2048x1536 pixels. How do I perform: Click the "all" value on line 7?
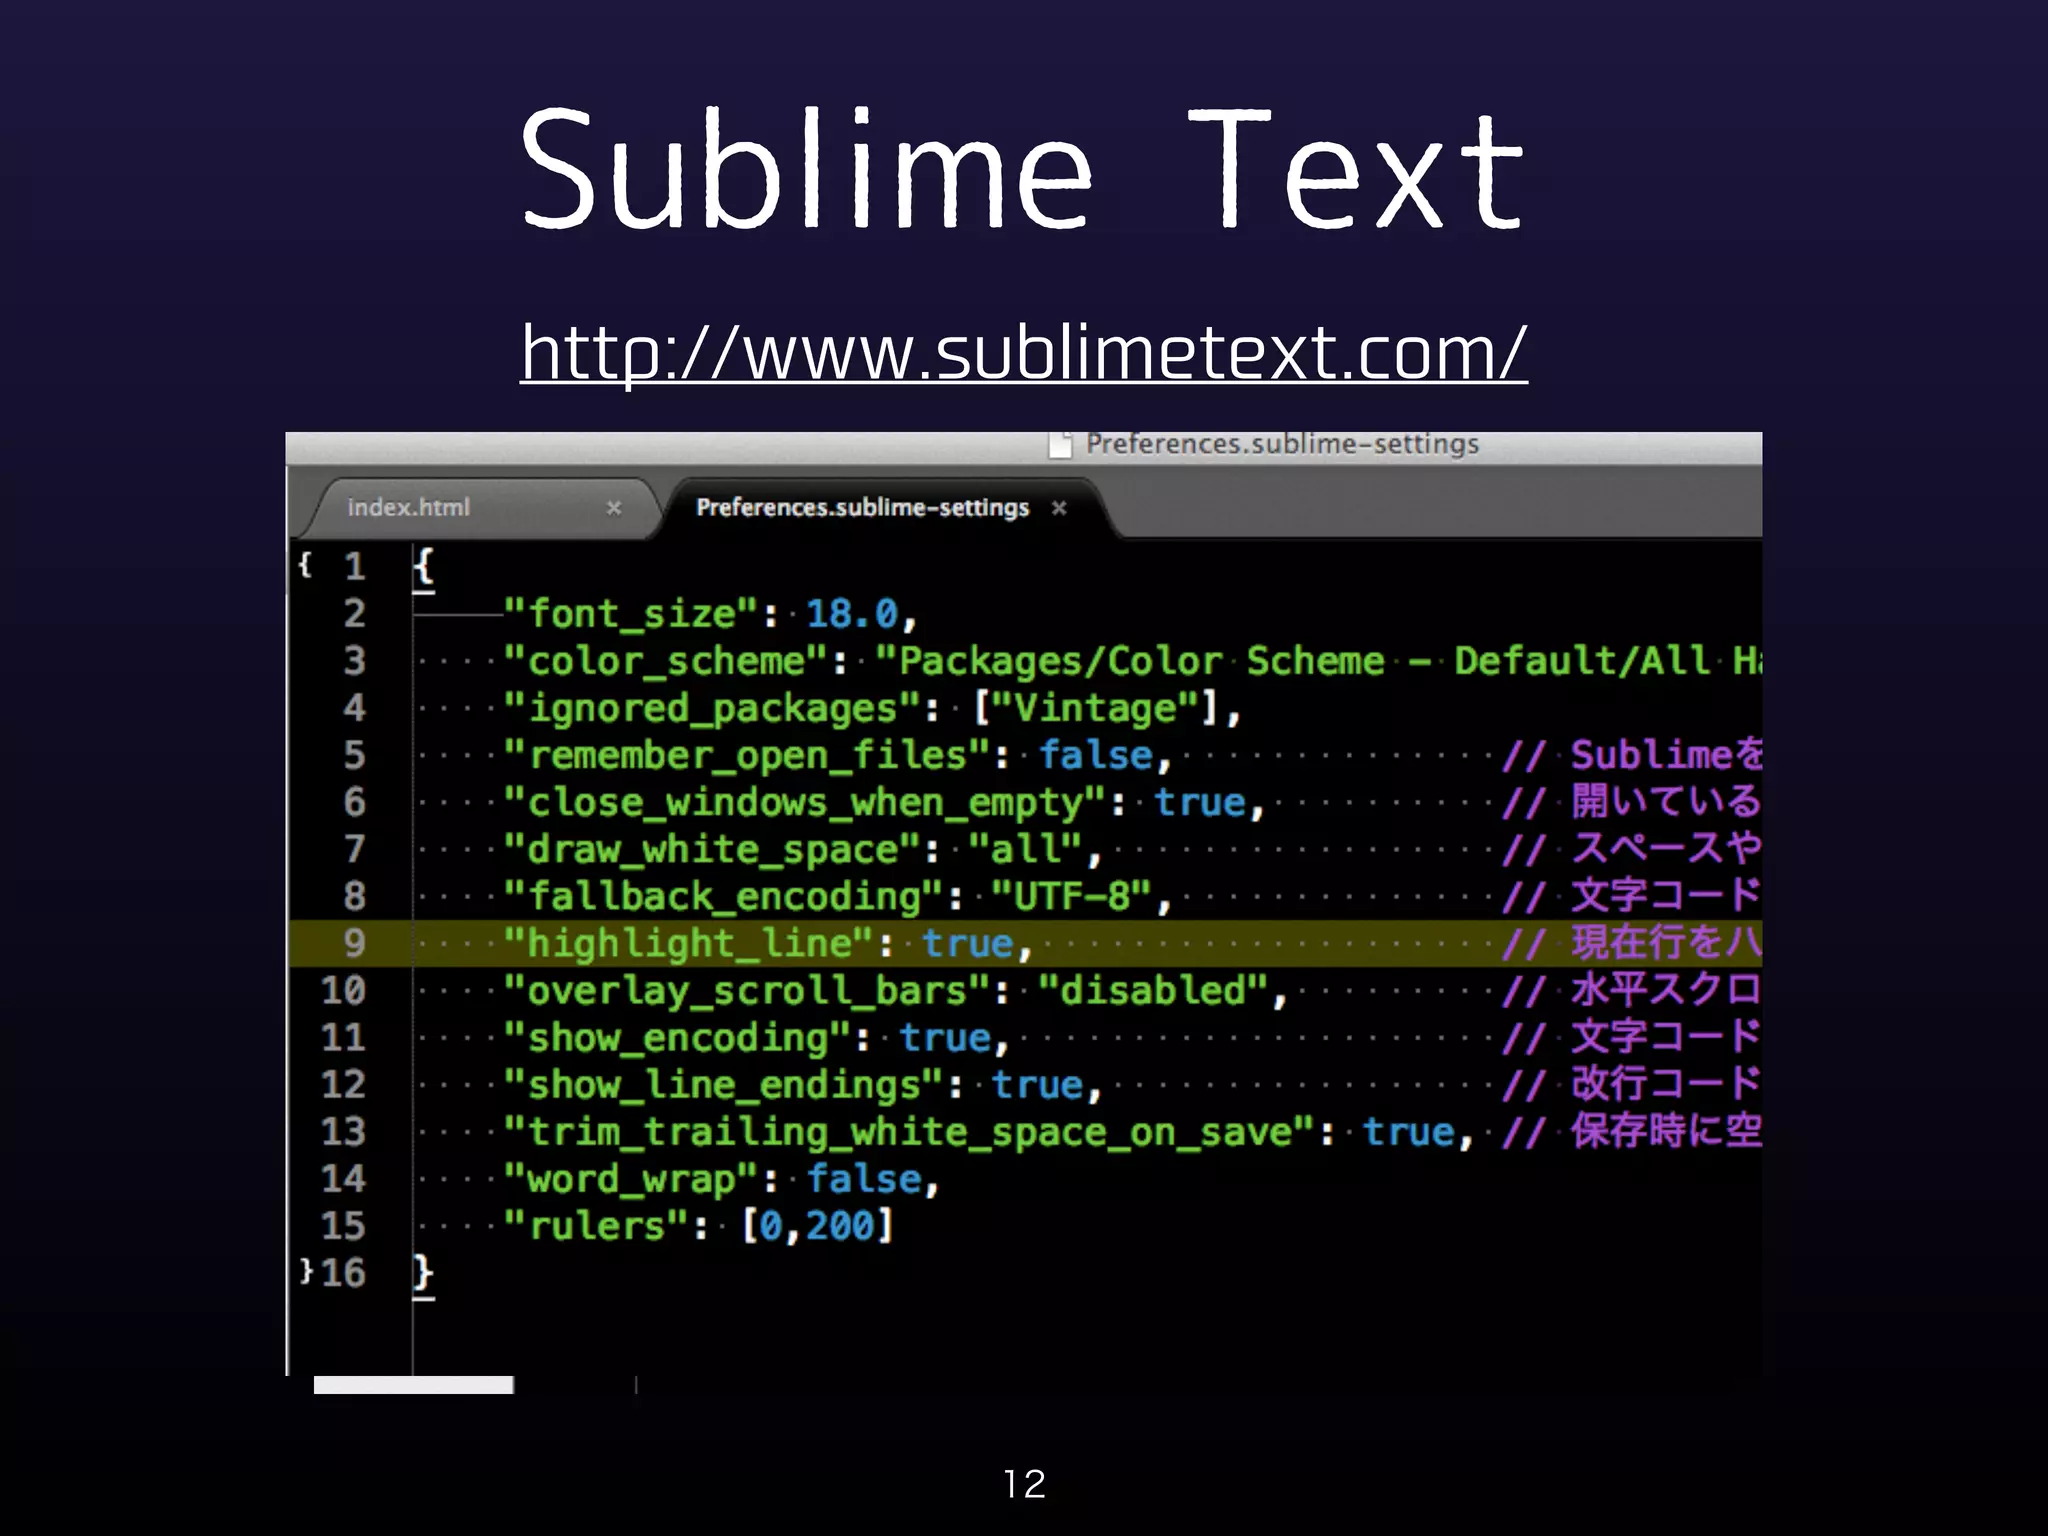1026,849
